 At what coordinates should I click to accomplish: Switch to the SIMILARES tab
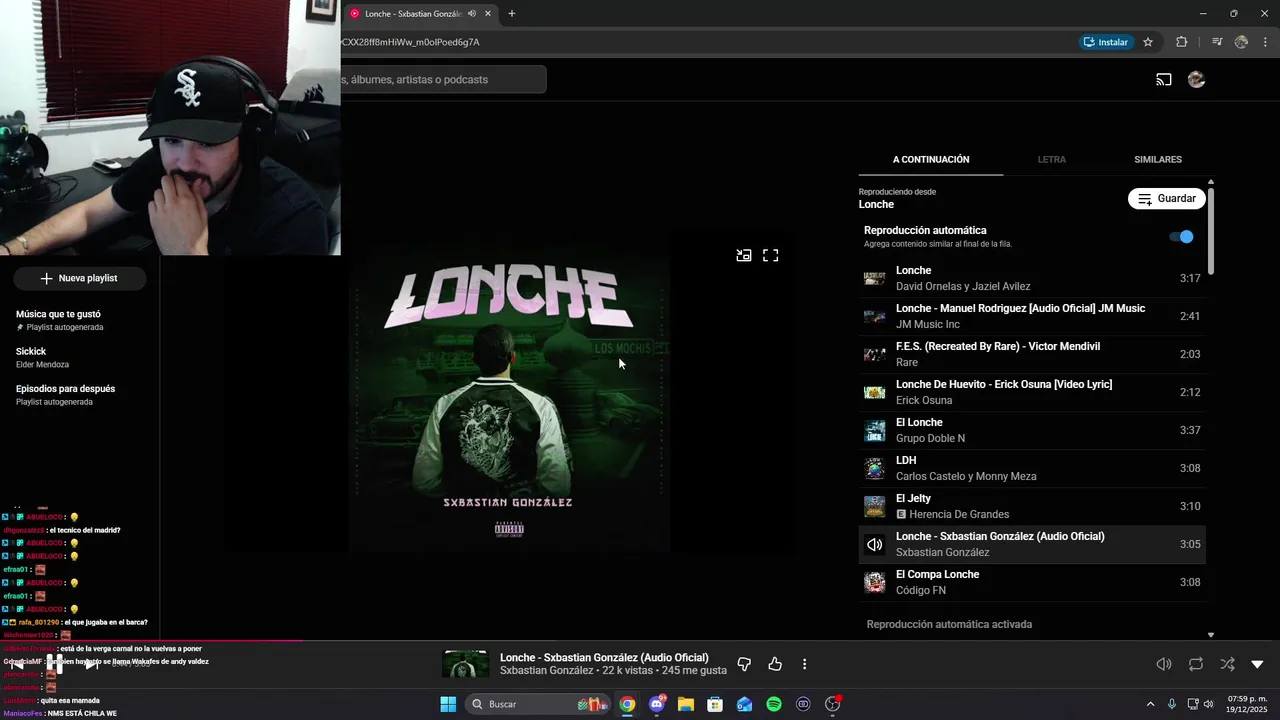(1158, 159)
